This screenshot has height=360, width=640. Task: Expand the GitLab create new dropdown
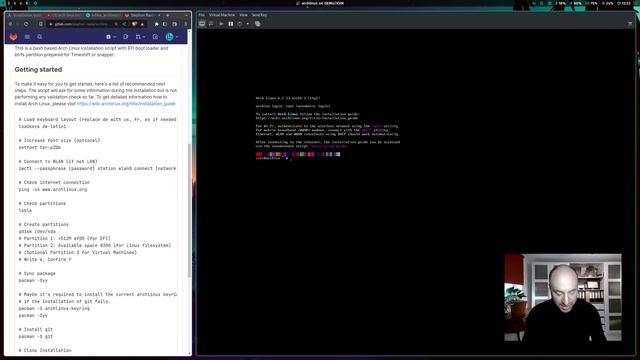coord(111,37)
